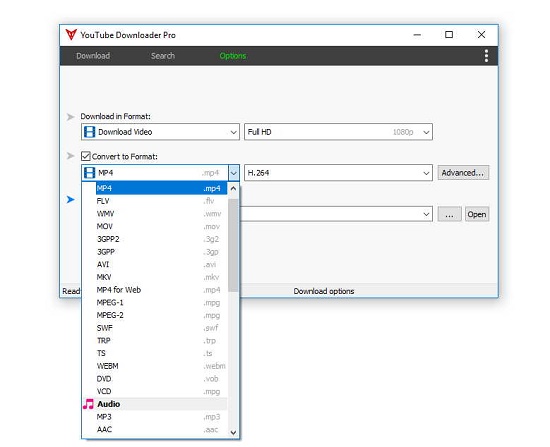
Task: Collapse the MP4 convert format dropdown
Action: [233, 173]
